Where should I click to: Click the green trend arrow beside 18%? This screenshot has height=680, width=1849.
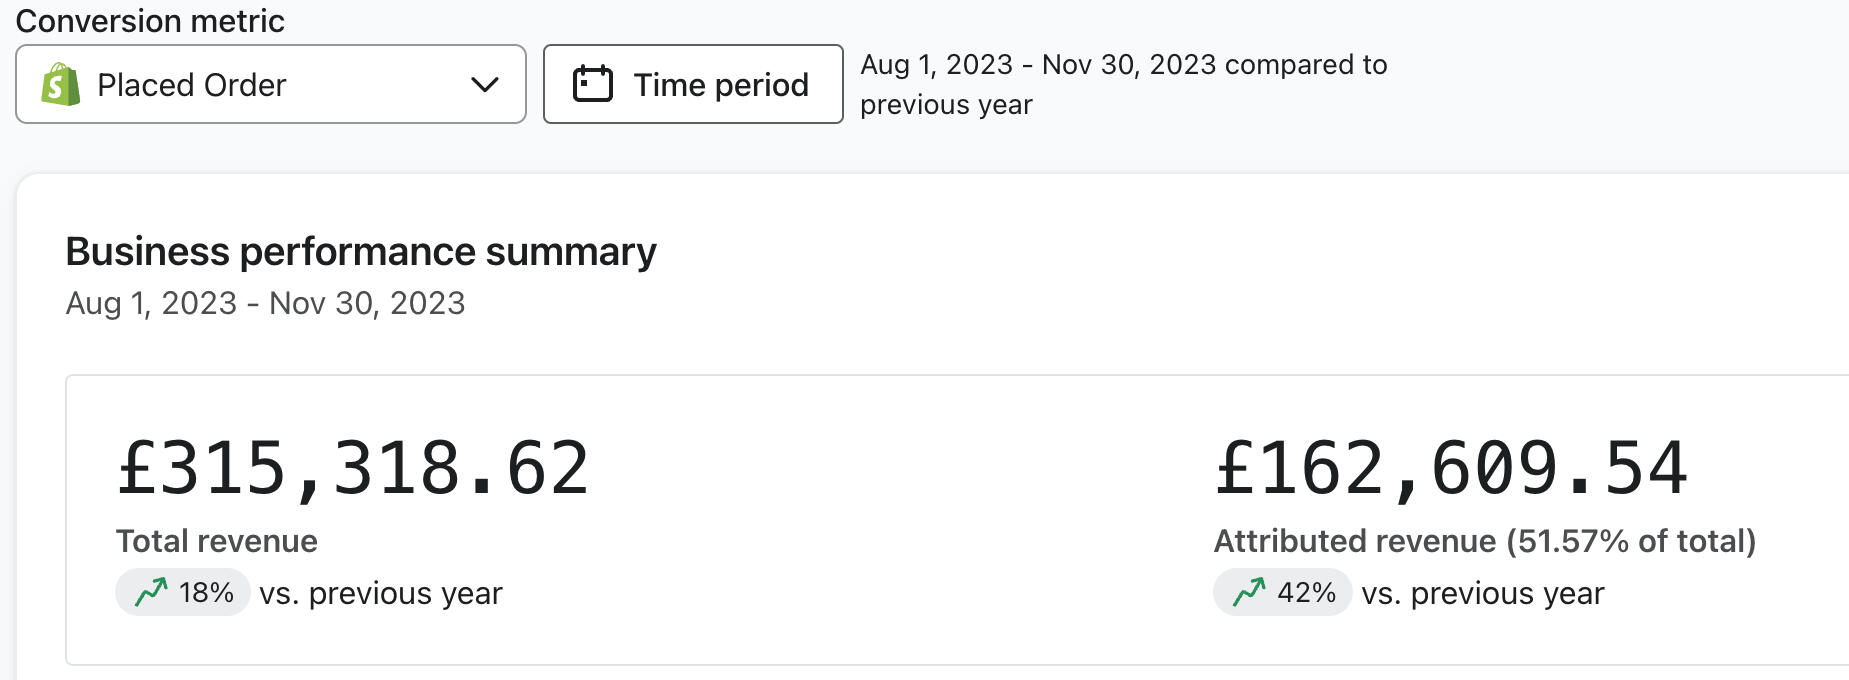151,592
